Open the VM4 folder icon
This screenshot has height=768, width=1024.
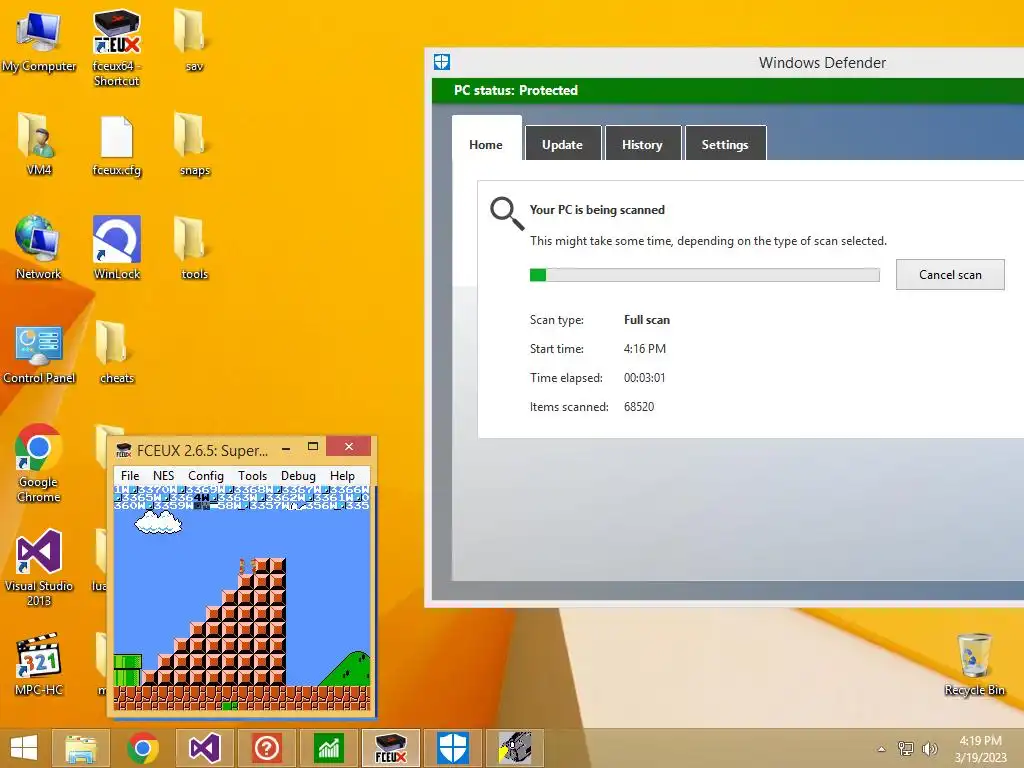[39, 144]
